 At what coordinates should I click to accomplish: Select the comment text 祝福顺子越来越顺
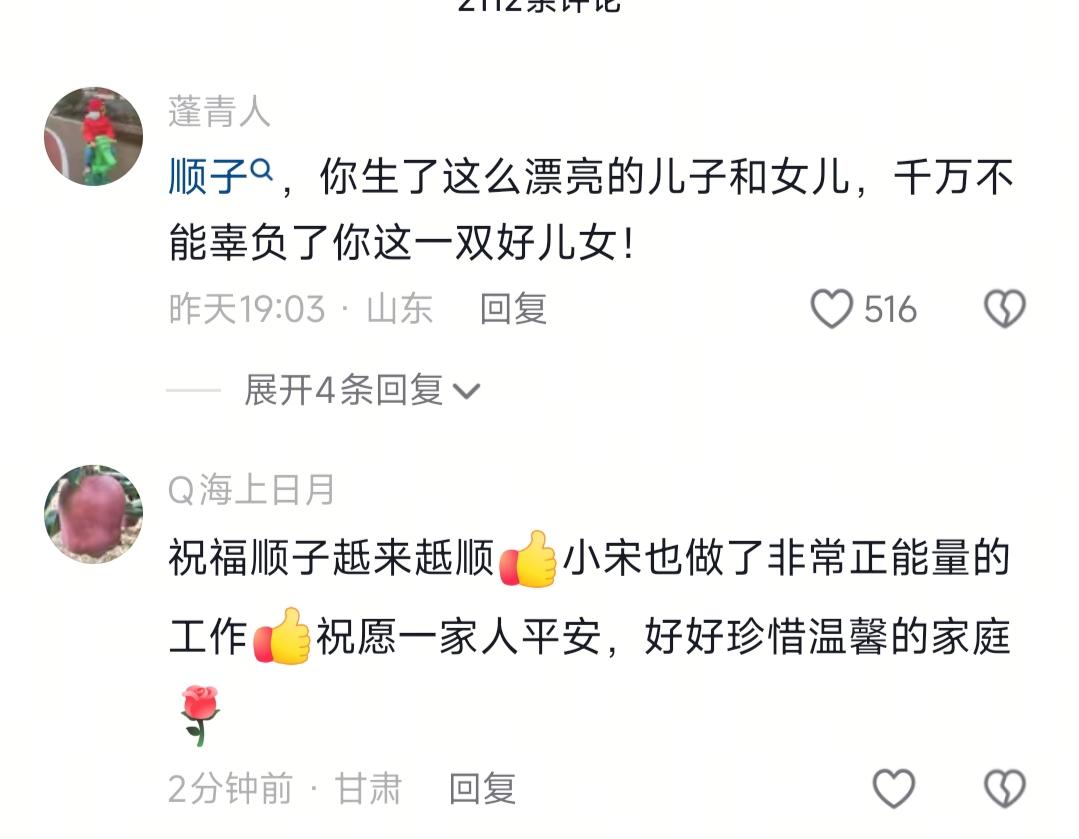pos(332,557)
